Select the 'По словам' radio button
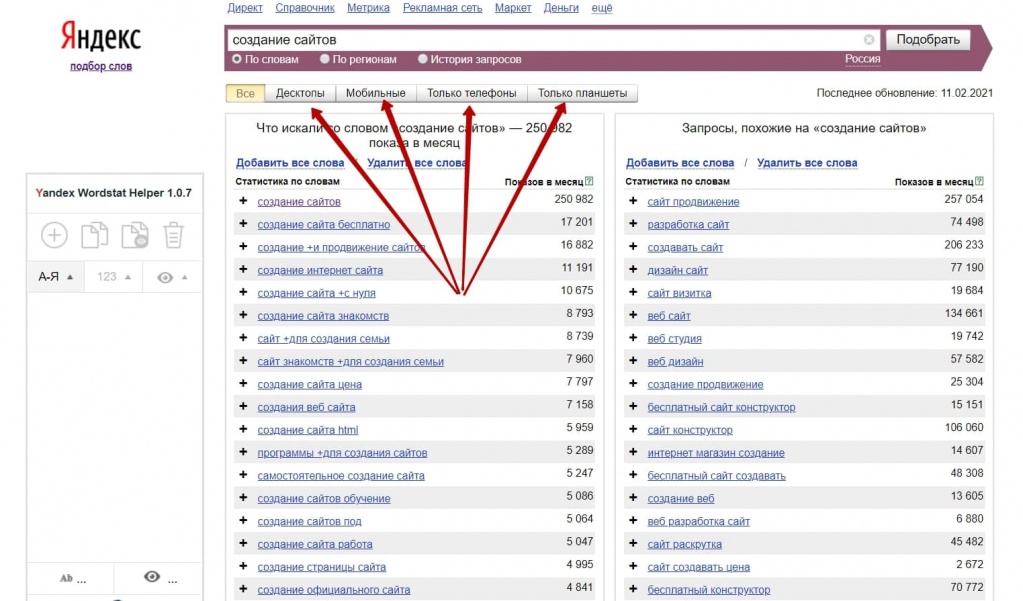 click(x=237, y=59)
